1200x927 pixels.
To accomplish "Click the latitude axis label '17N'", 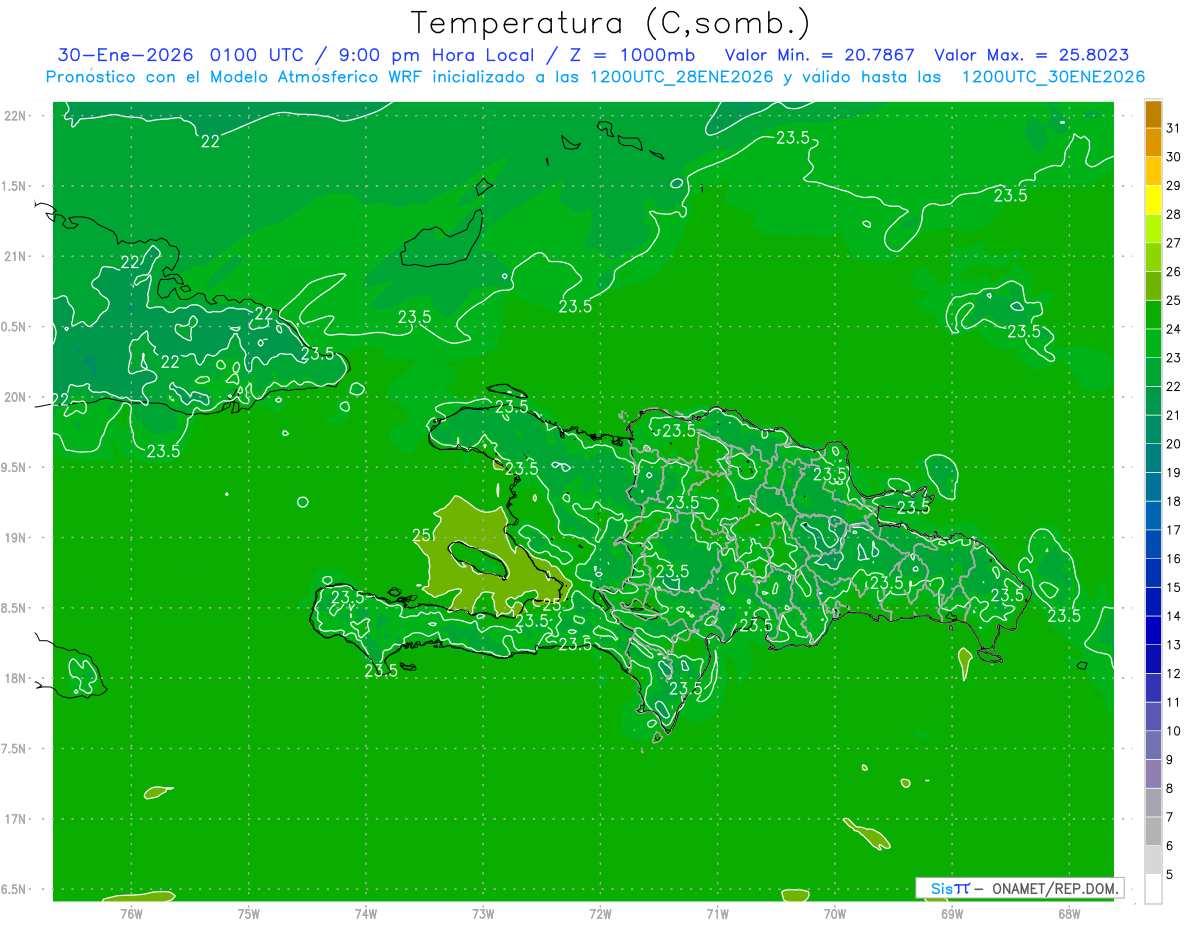I will (x=15, y=819).
